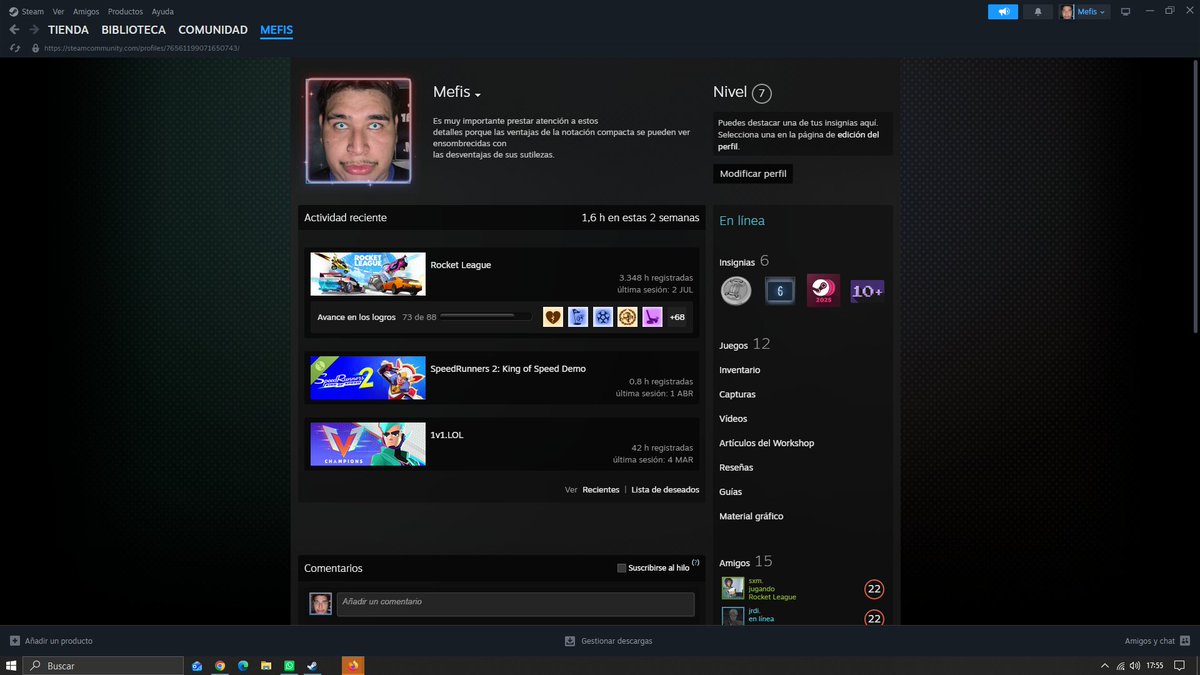Viewport: 1200px width, 675px height.
Task: Open Google Chrome from the taskbar
Action: click(219, 665)
